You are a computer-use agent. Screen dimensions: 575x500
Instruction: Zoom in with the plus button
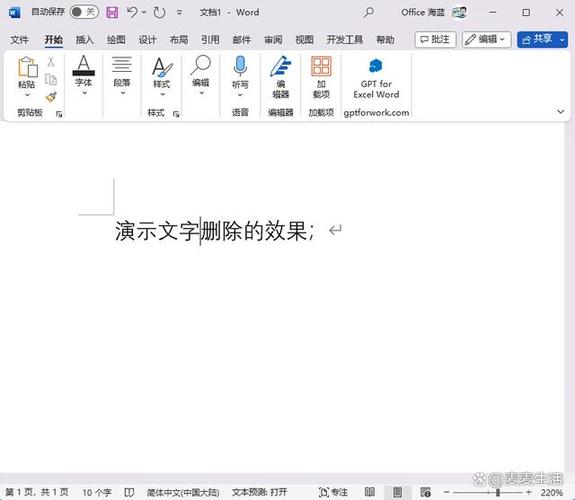[x=528, y=492]
